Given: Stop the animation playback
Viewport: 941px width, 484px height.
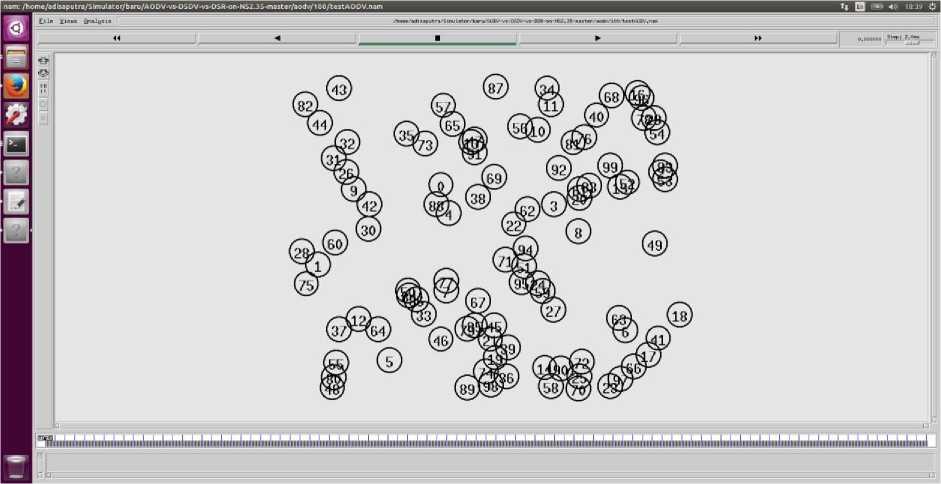Looking at the screenshot, I should 437,38.
